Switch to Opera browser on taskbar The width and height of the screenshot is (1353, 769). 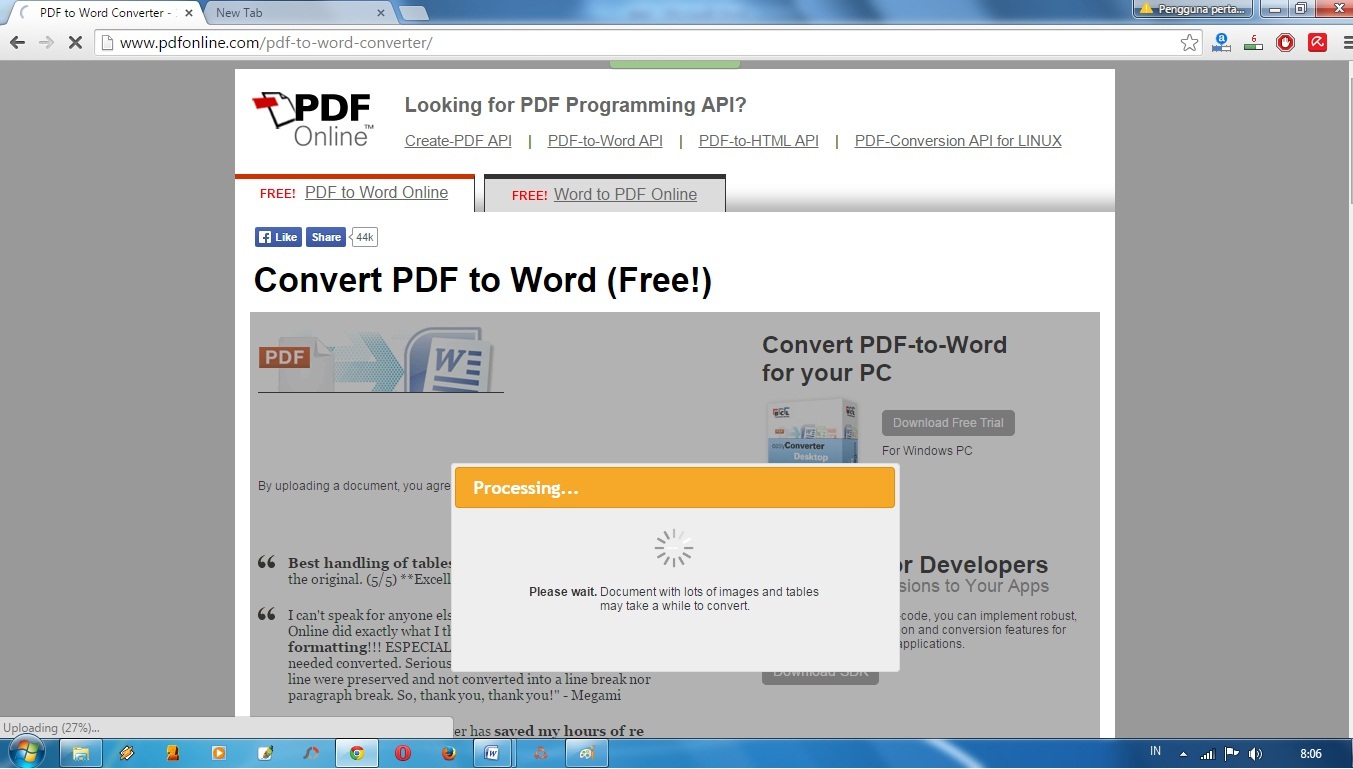tap(403, 753)
